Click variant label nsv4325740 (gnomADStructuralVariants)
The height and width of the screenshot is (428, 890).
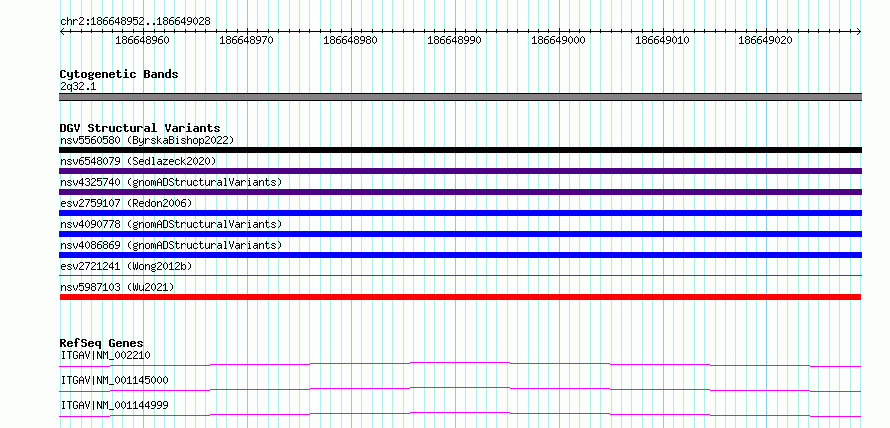[171, 182]
